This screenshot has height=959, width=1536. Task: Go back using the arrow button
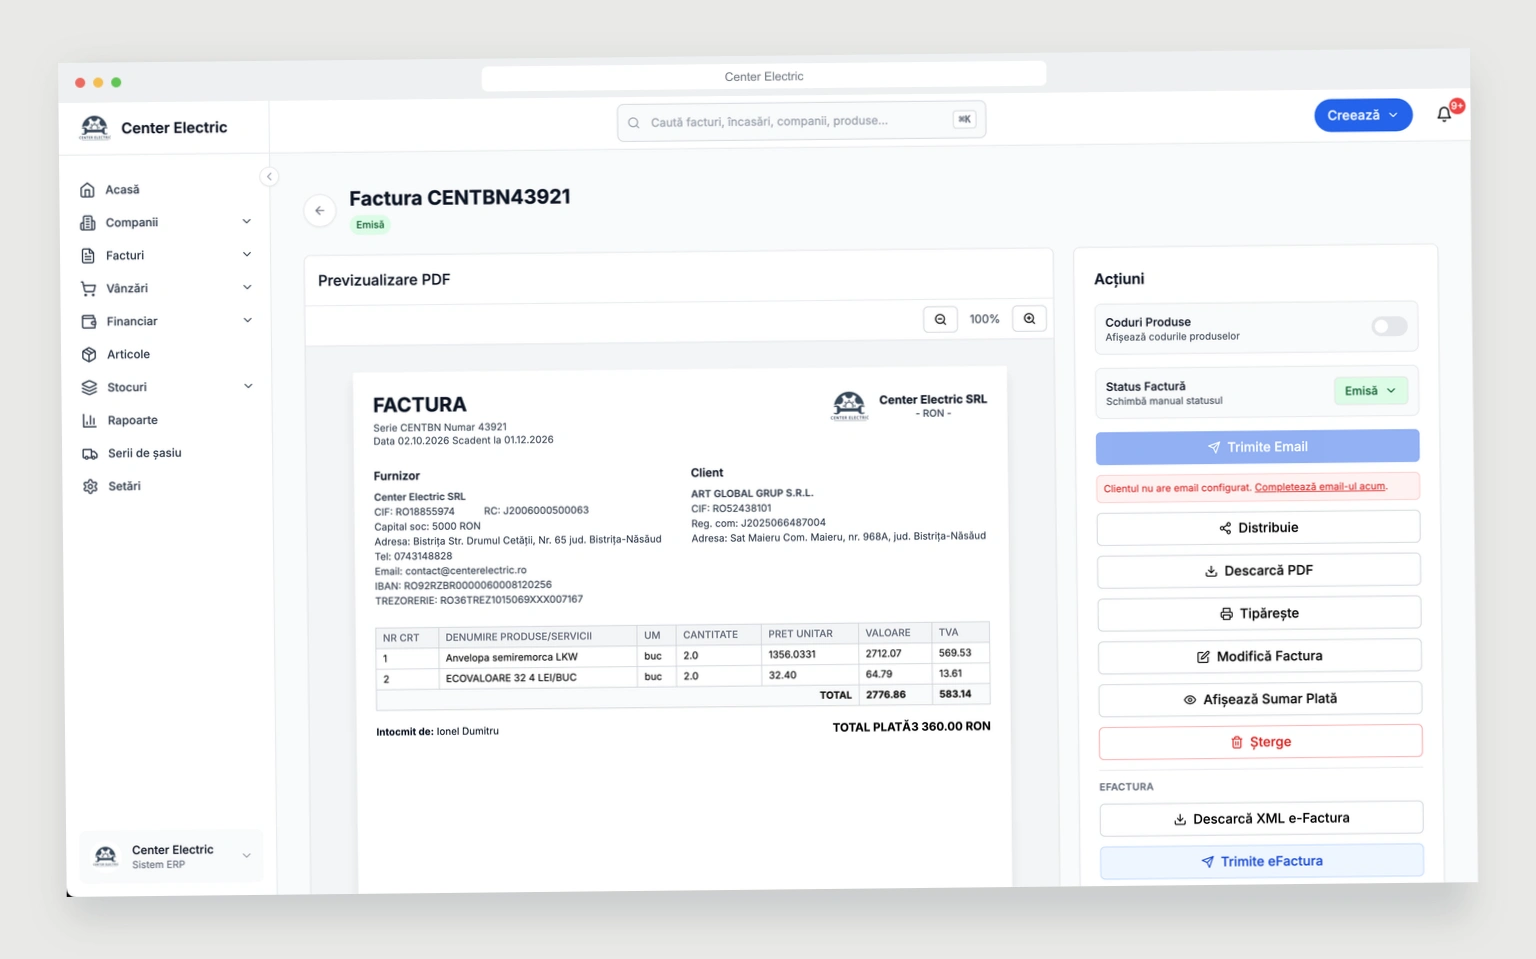[319, 210]
